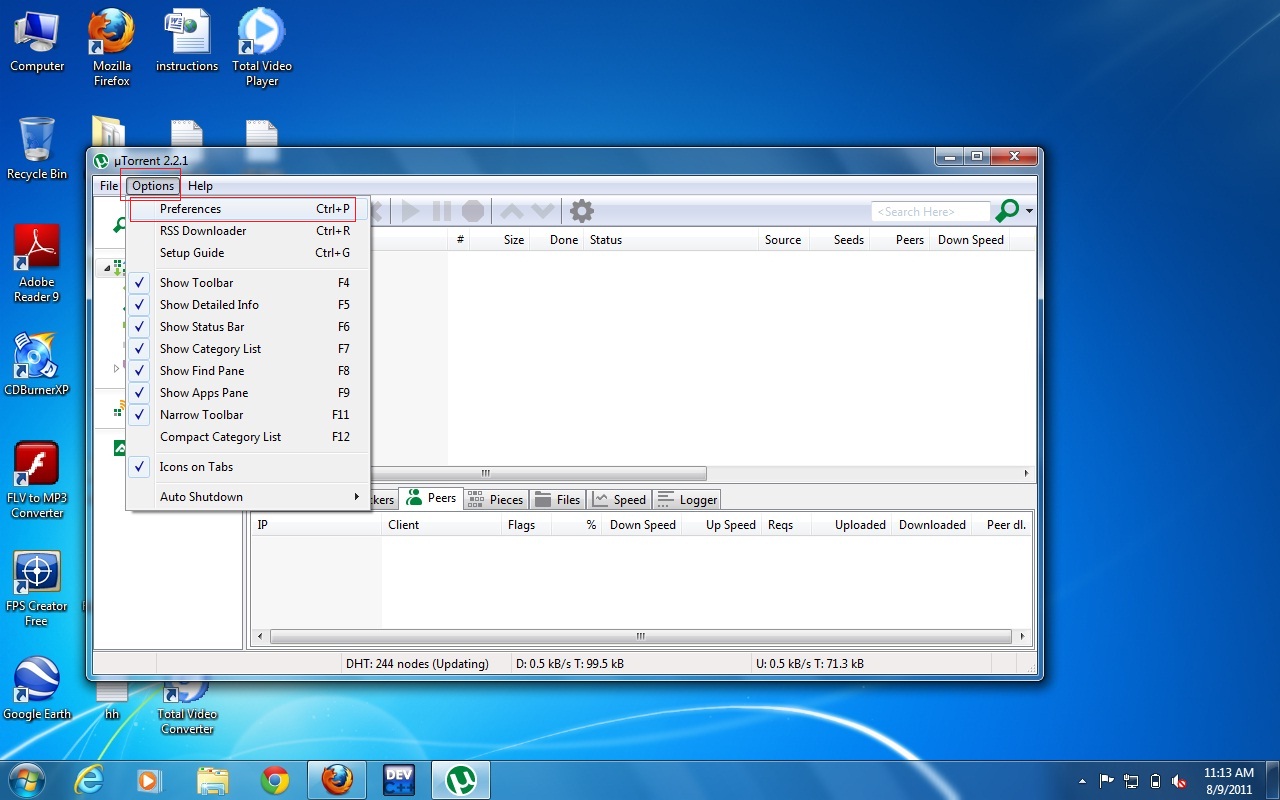Viewport: 1280px width, 800px height.
Task: Toggle the Show Detailed Info option
Action: (249, 305)
